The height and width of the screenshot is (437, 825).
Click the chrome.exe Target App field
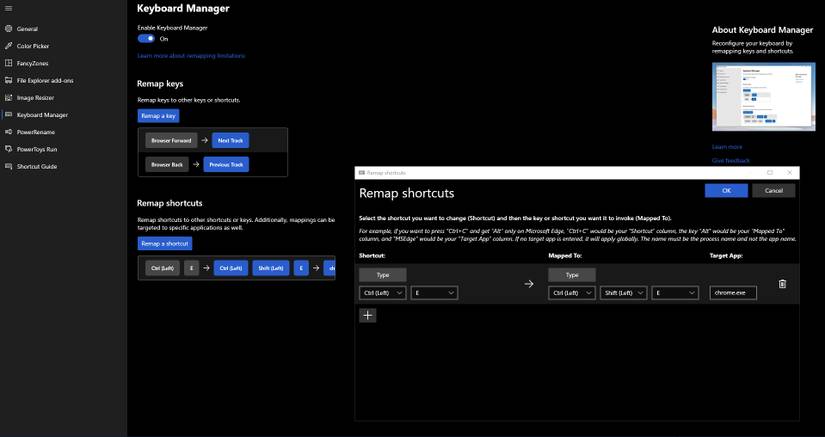tap(733, 293)
